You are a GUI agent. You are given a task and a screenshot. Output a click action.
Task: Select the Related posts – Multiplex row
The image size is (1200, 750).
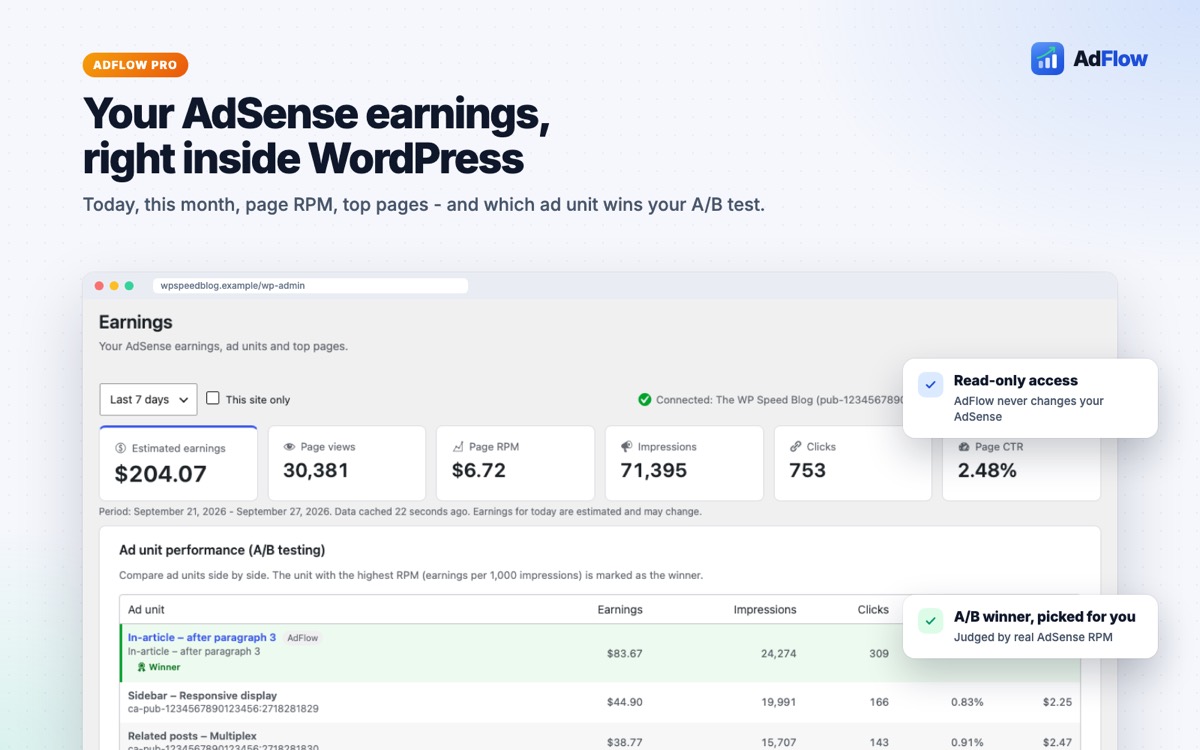(x=600, y=737)
